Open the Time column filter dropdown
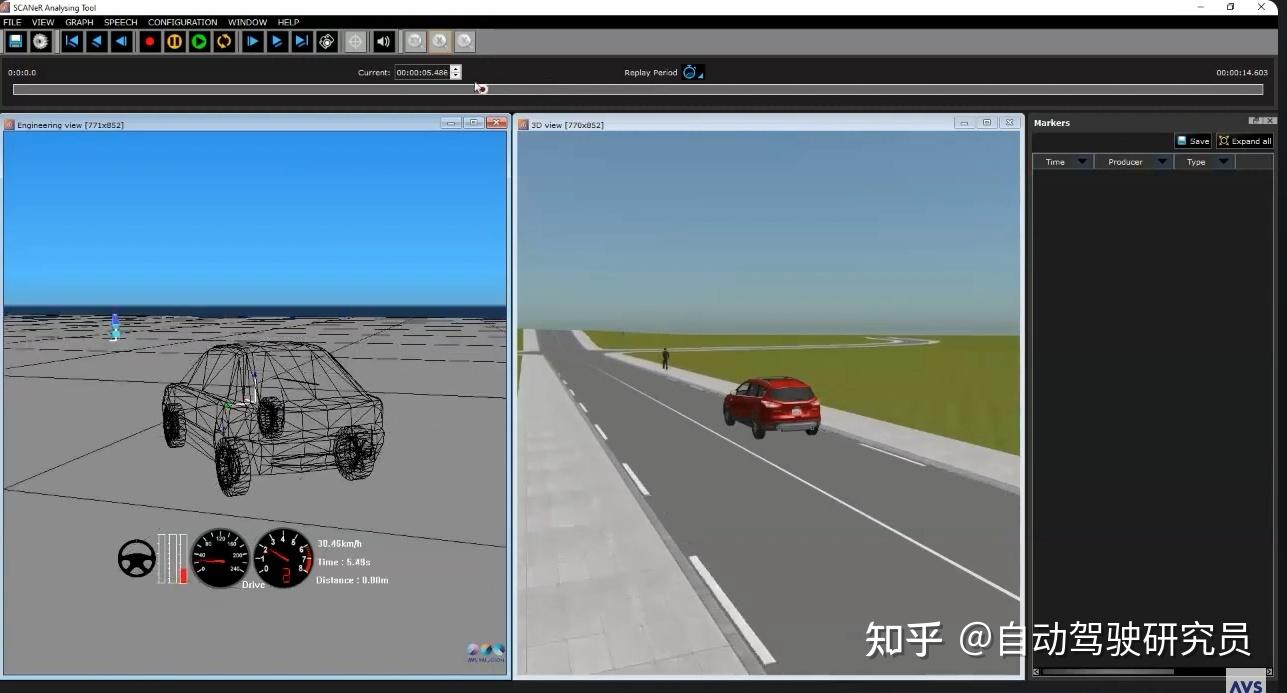1287x693 pixels. coord(1083,161)
